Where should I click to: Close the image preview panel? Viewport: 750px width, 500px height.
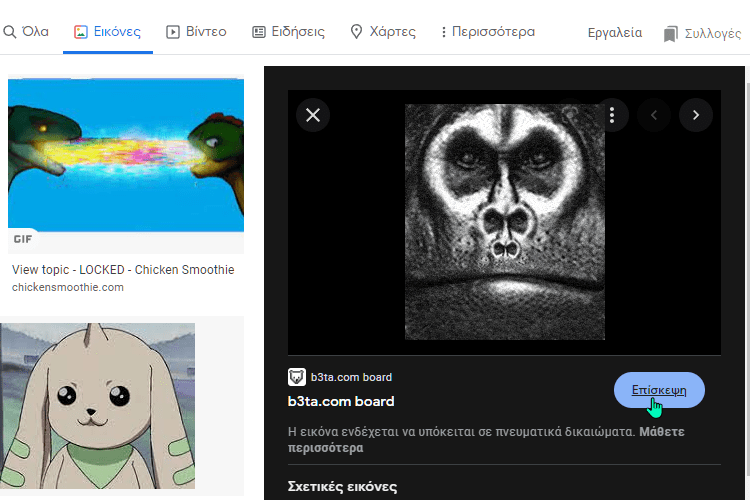(313, 115)
